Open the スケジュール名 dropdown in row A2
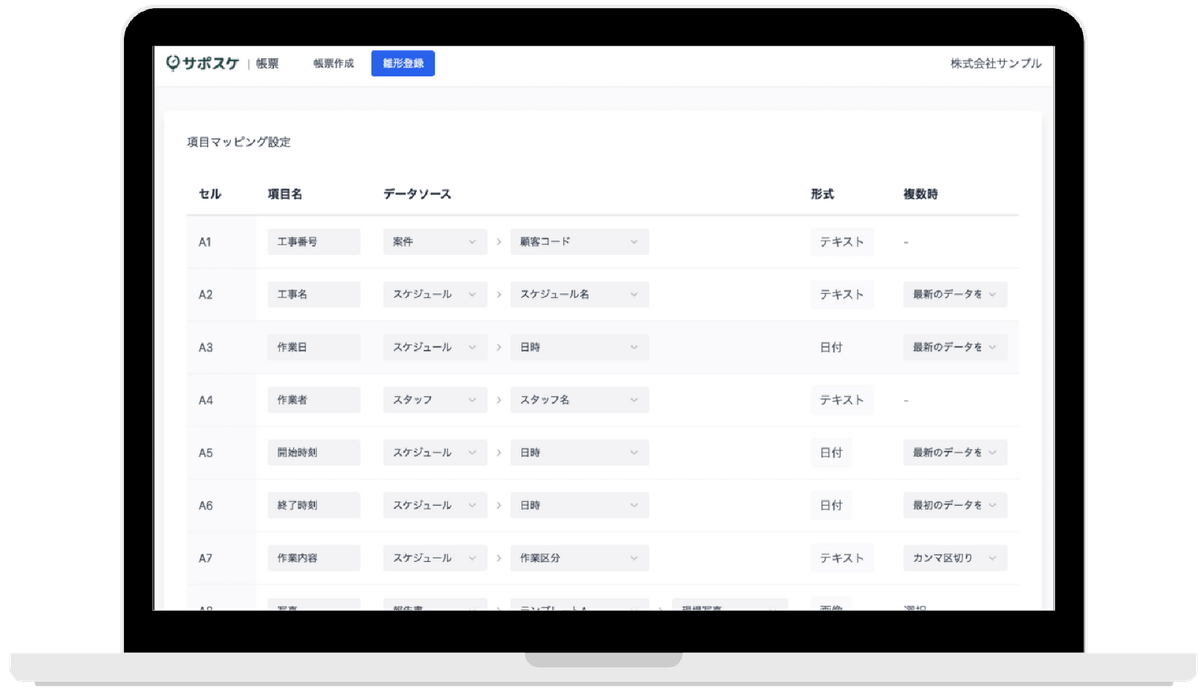Screen dimensions: 1200x694 (578, 295)
